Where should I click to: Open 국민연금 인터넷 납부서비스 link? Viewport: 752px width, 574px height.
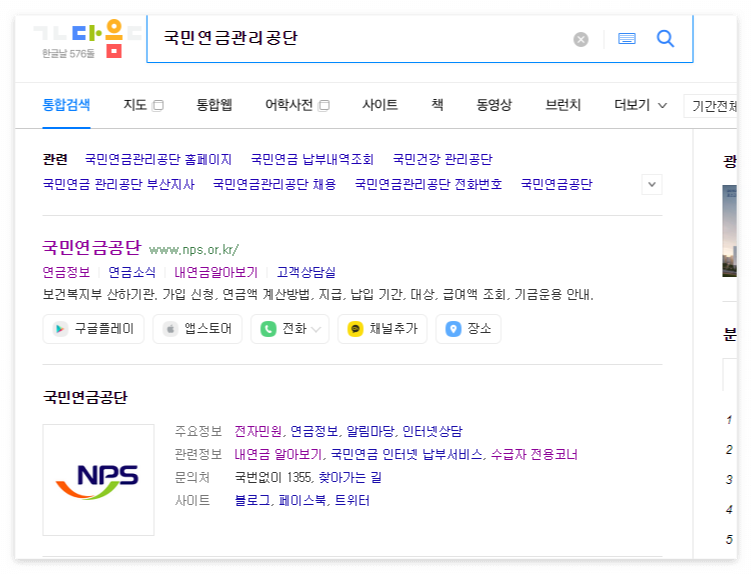point(406,455)
